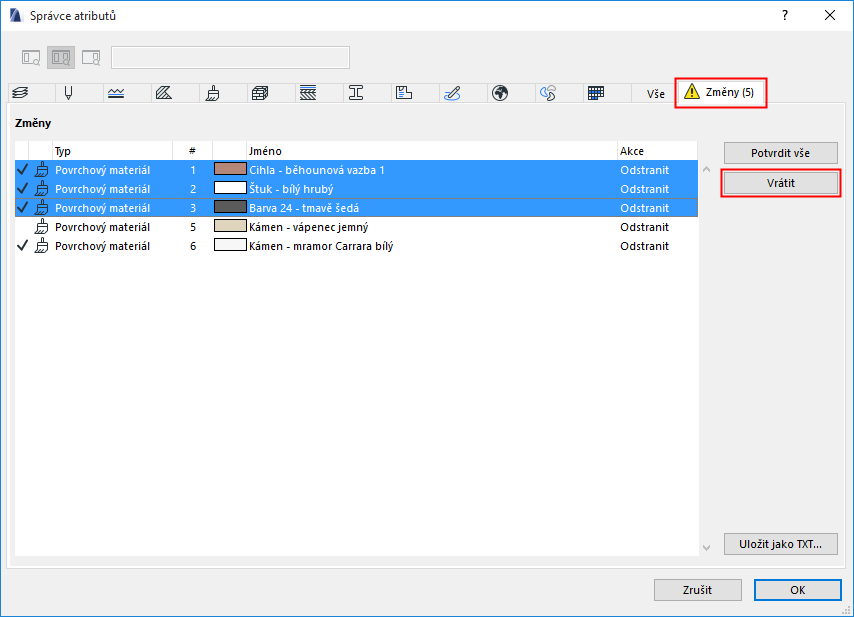Open the Composites attribute tab
854x617 pixels.
pyautogui.click(x=308, y=93)
